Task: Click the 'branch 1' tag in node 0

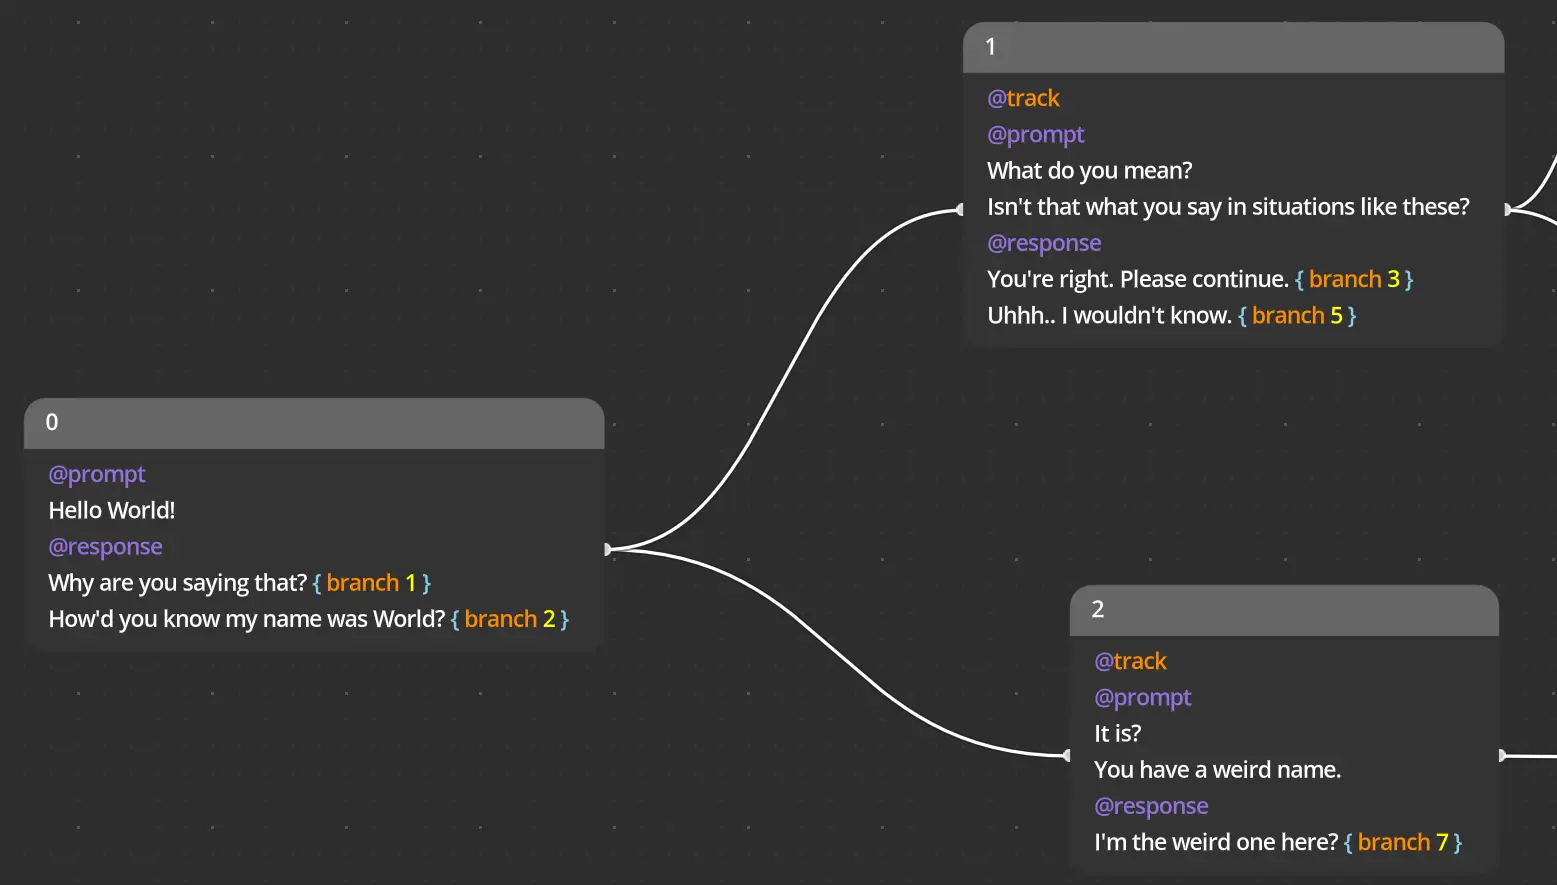Action: point(371,583)
